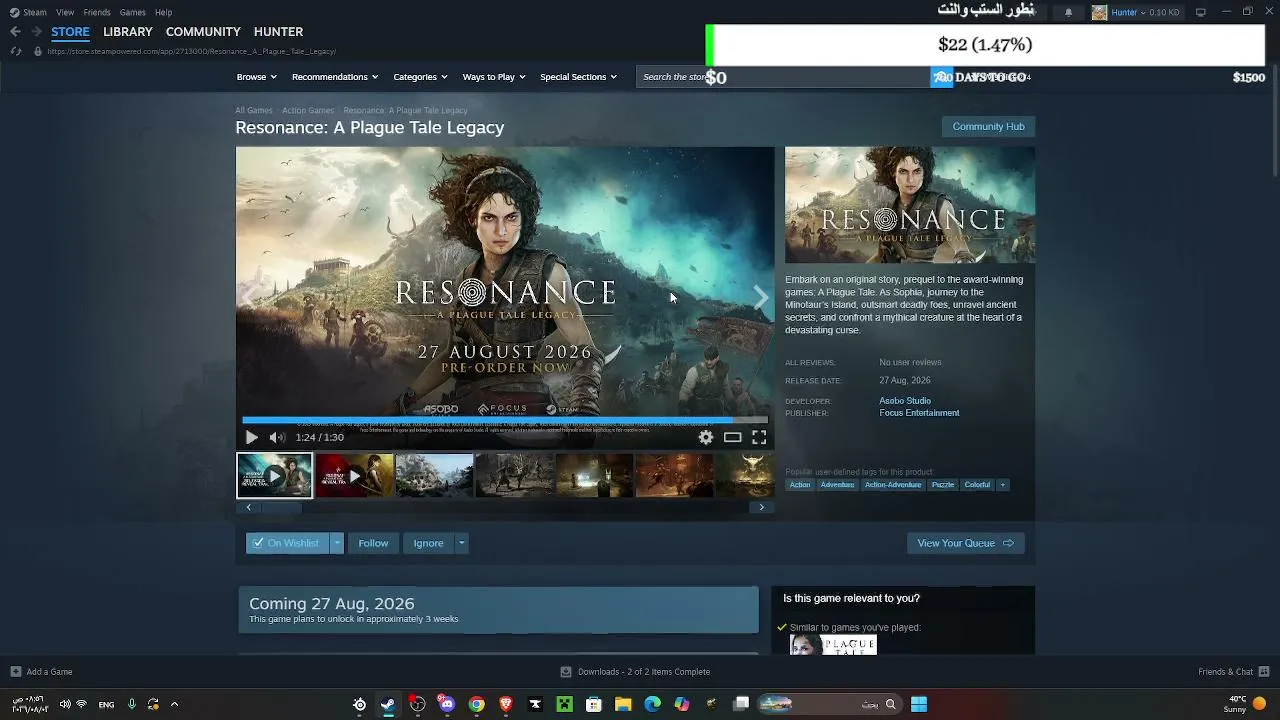The width and height of the screenshot is (1280, 720).
Task: Open the Action Games breadcrumb link
Action: (x=308, y=110)
